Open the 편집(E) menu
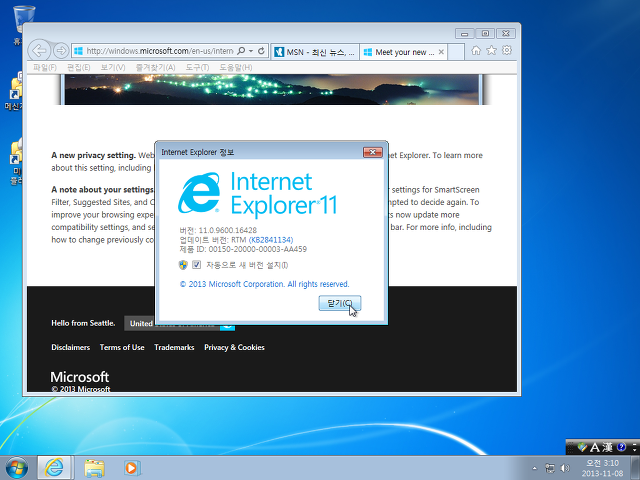This screenshot has height=480, width=640. [x=78, y=67]
